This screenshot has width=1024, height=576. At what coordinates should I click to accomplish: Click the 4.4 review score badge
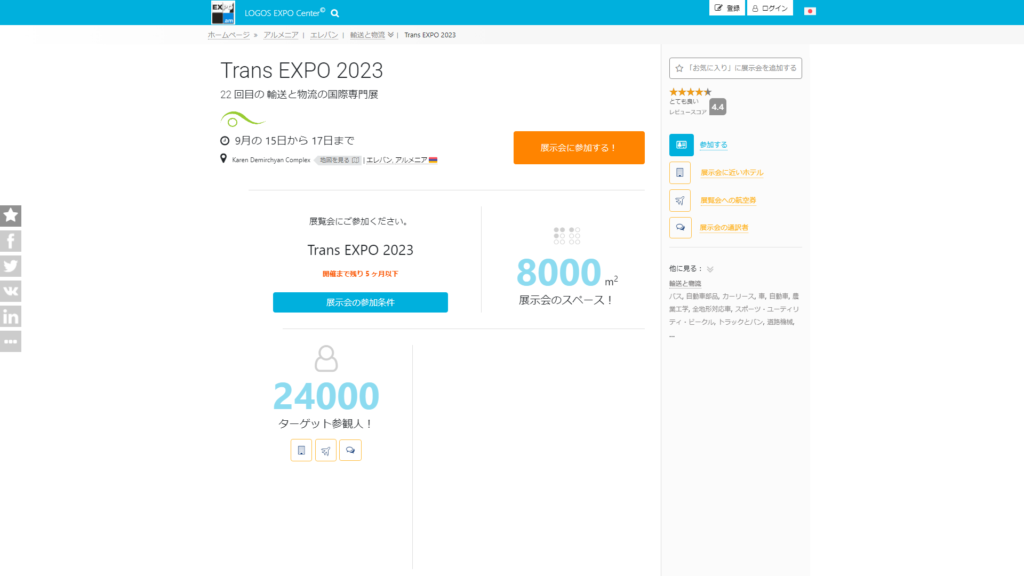coord(718,106)
